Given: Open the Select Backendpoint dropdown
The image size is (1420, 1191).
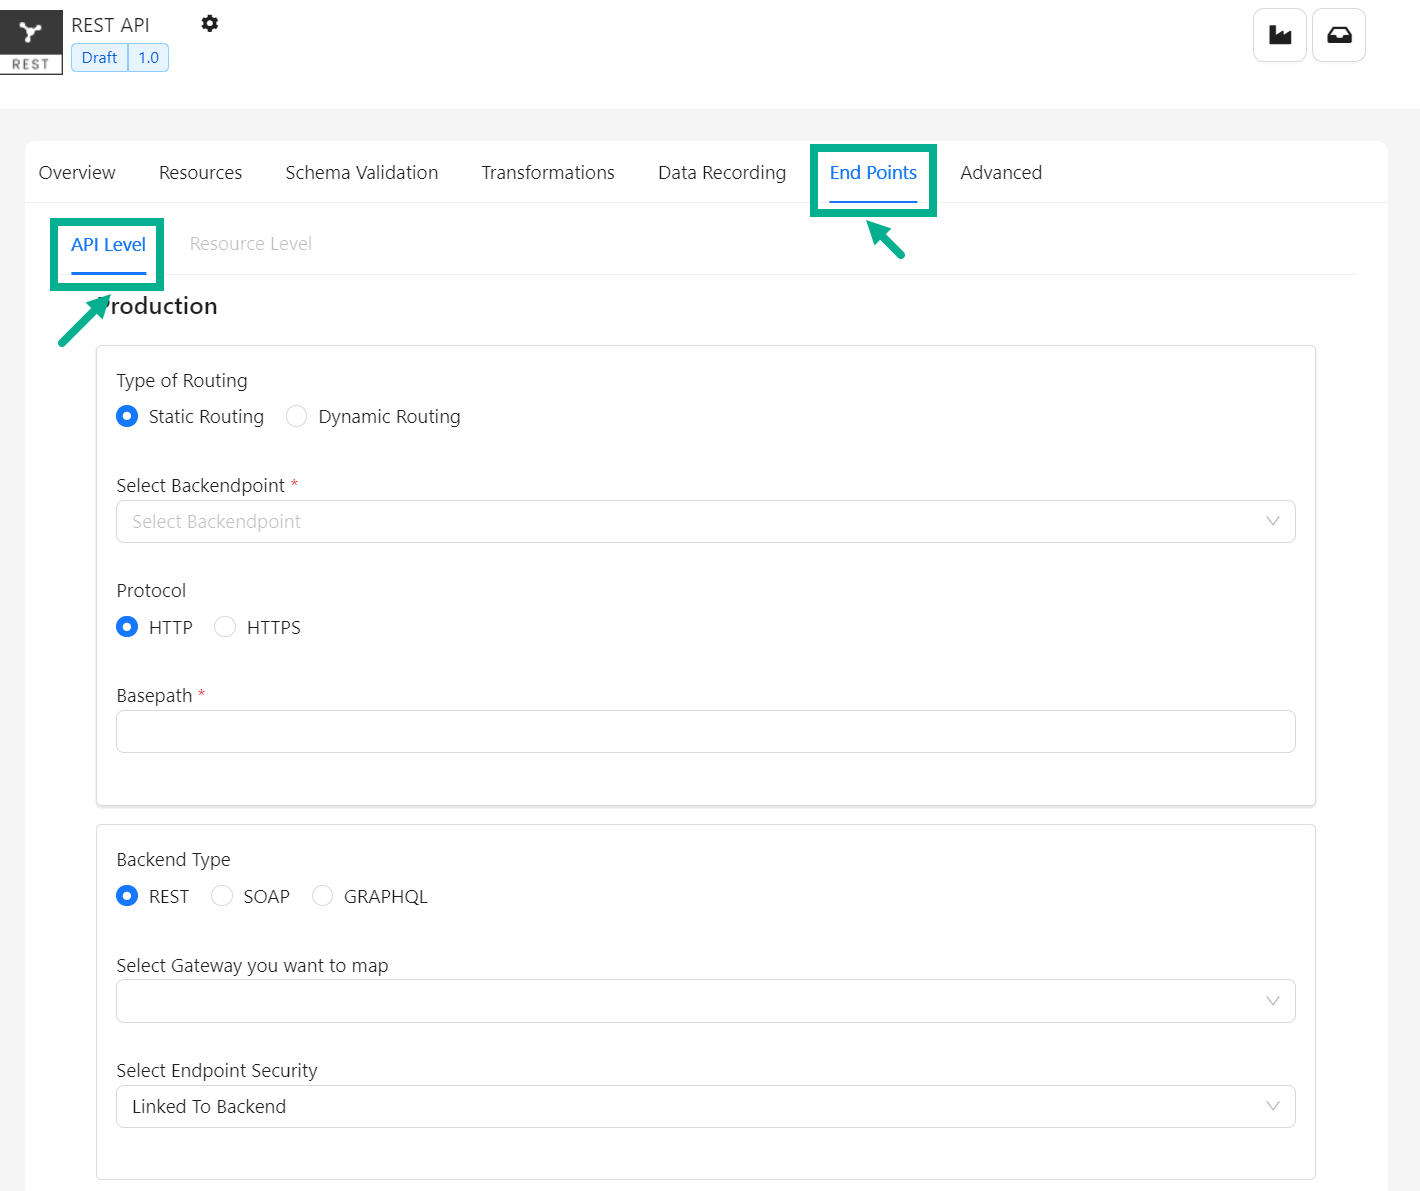Looking at the screenshot, I should coord(705,521).
